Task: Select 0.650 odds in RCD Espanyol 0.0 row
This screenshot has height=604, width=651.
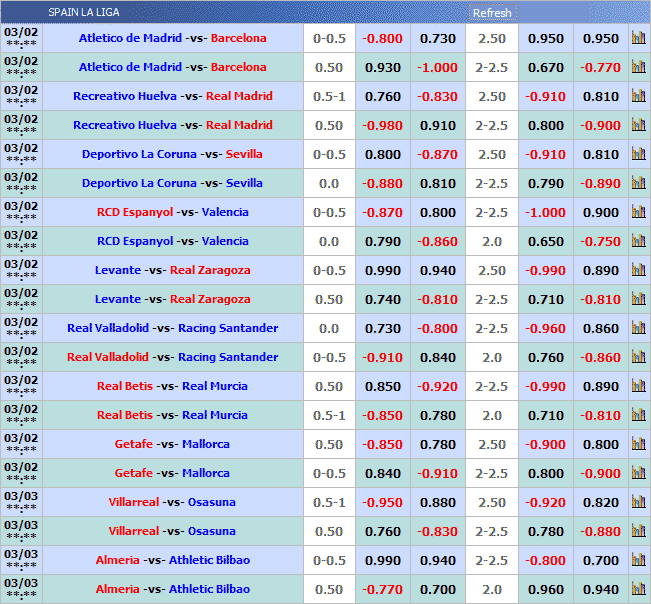Action: click(545, 242)
